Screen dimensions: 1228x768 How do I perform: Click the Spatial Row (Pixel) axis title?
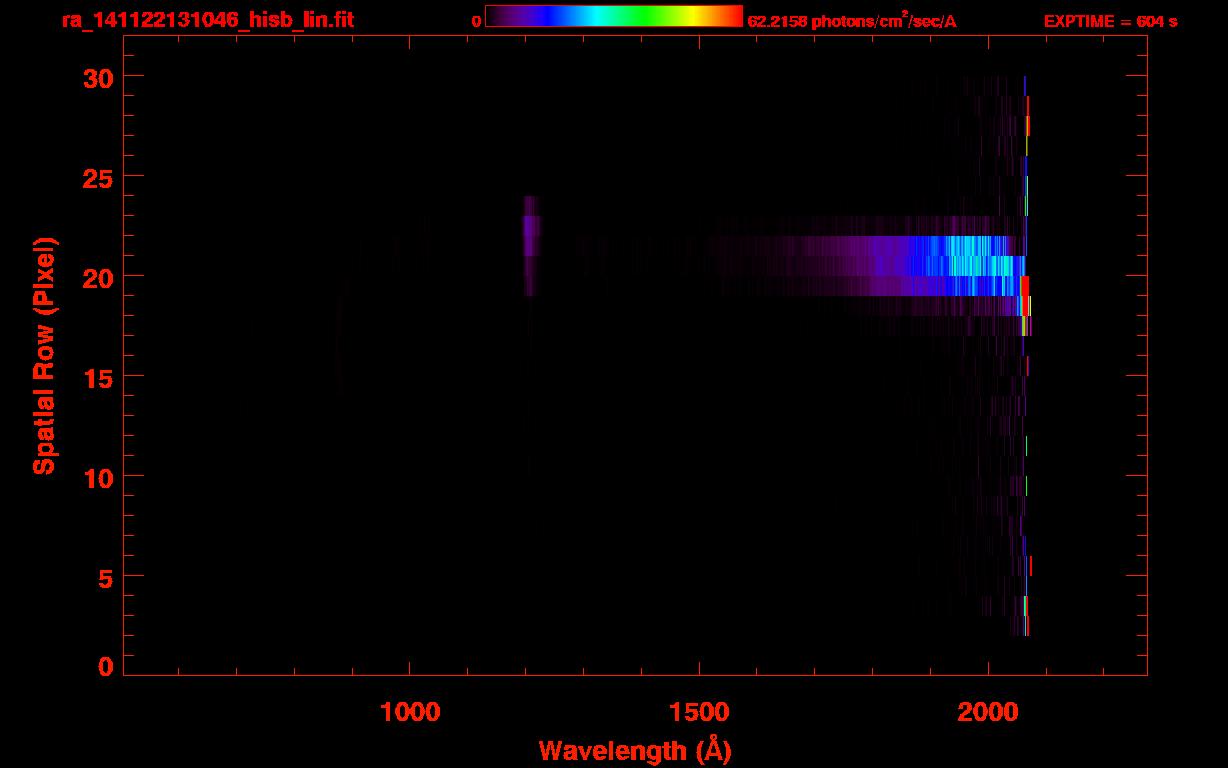click(44, 355)
